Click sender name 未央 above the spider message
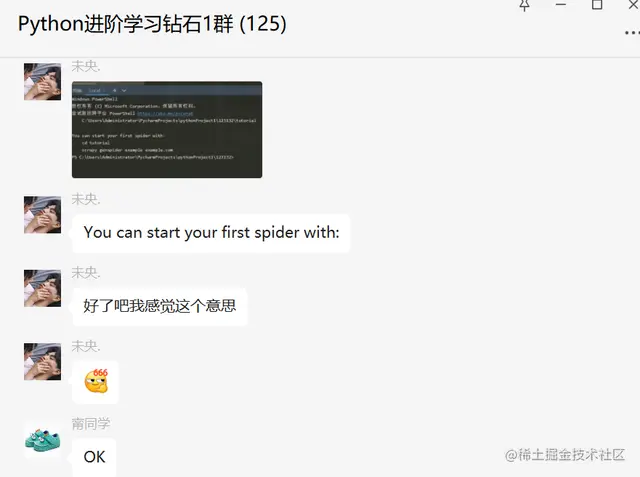The width and height of the screenshot is (640, 477). [x=86, y=199]
